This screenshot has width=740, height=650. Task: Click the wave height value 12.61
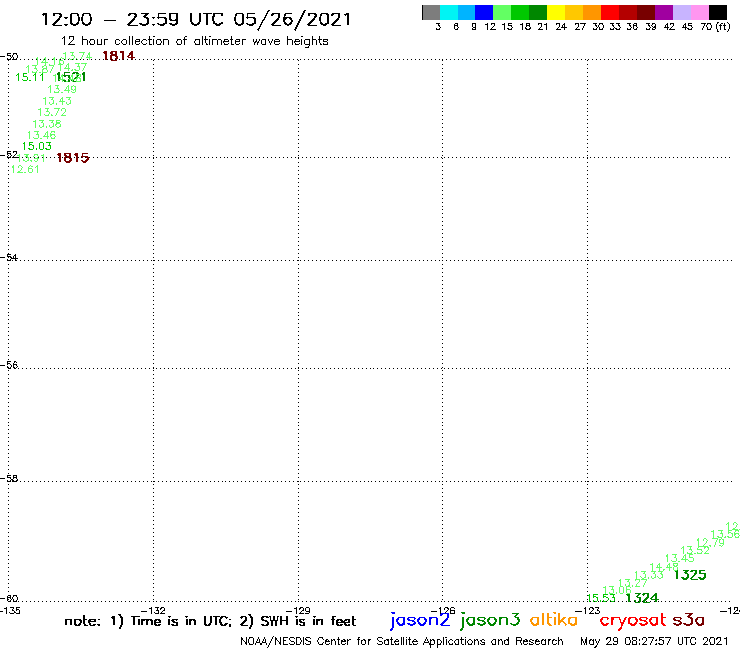click(25, 169)
